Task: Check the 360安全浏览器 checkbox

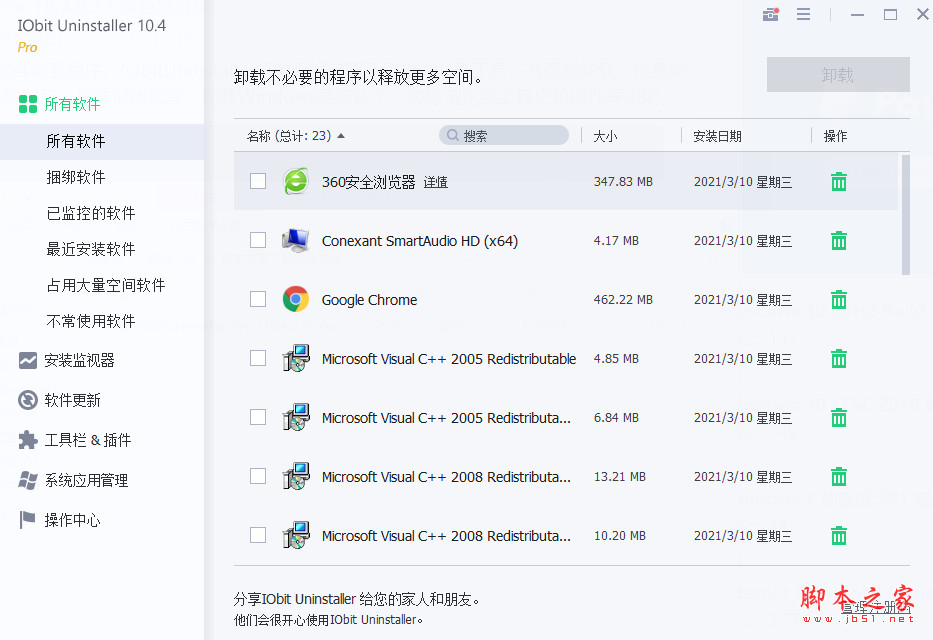Action: coord(258,181)
